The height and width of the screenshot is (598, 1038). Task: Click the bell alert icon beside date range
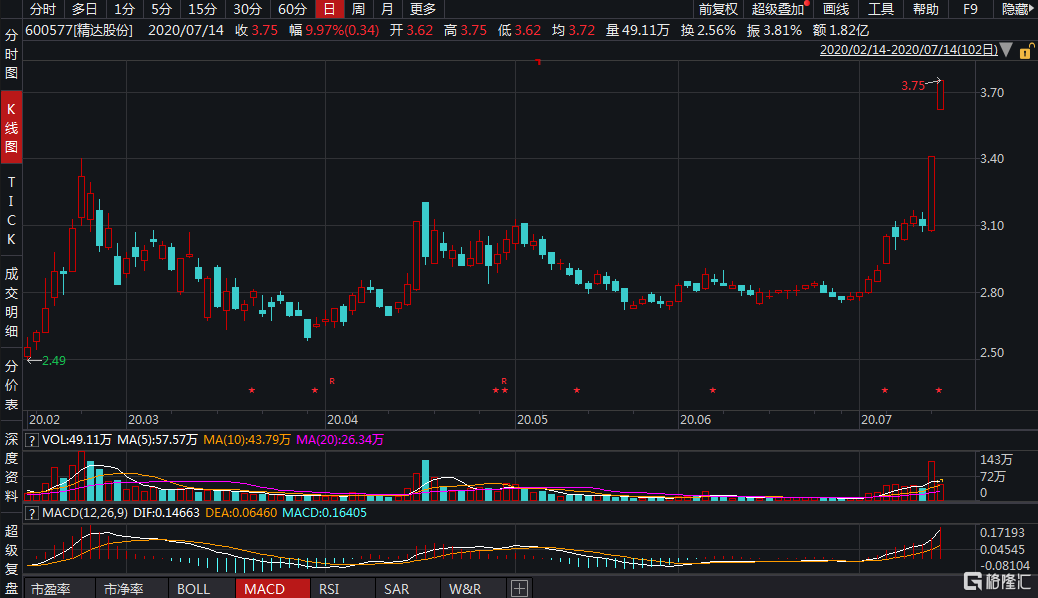[x=1025, y=49]
